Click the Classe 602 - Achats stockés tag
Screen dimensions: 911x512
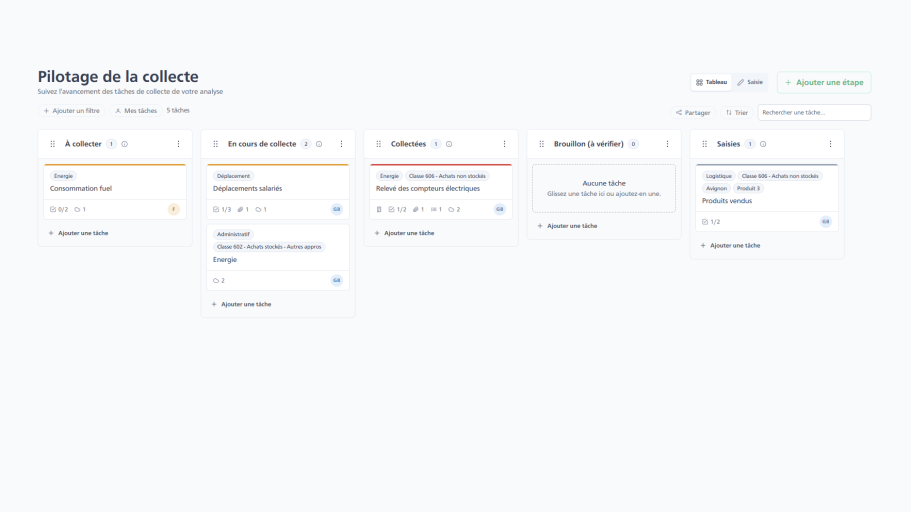click(x=269, y=247)
